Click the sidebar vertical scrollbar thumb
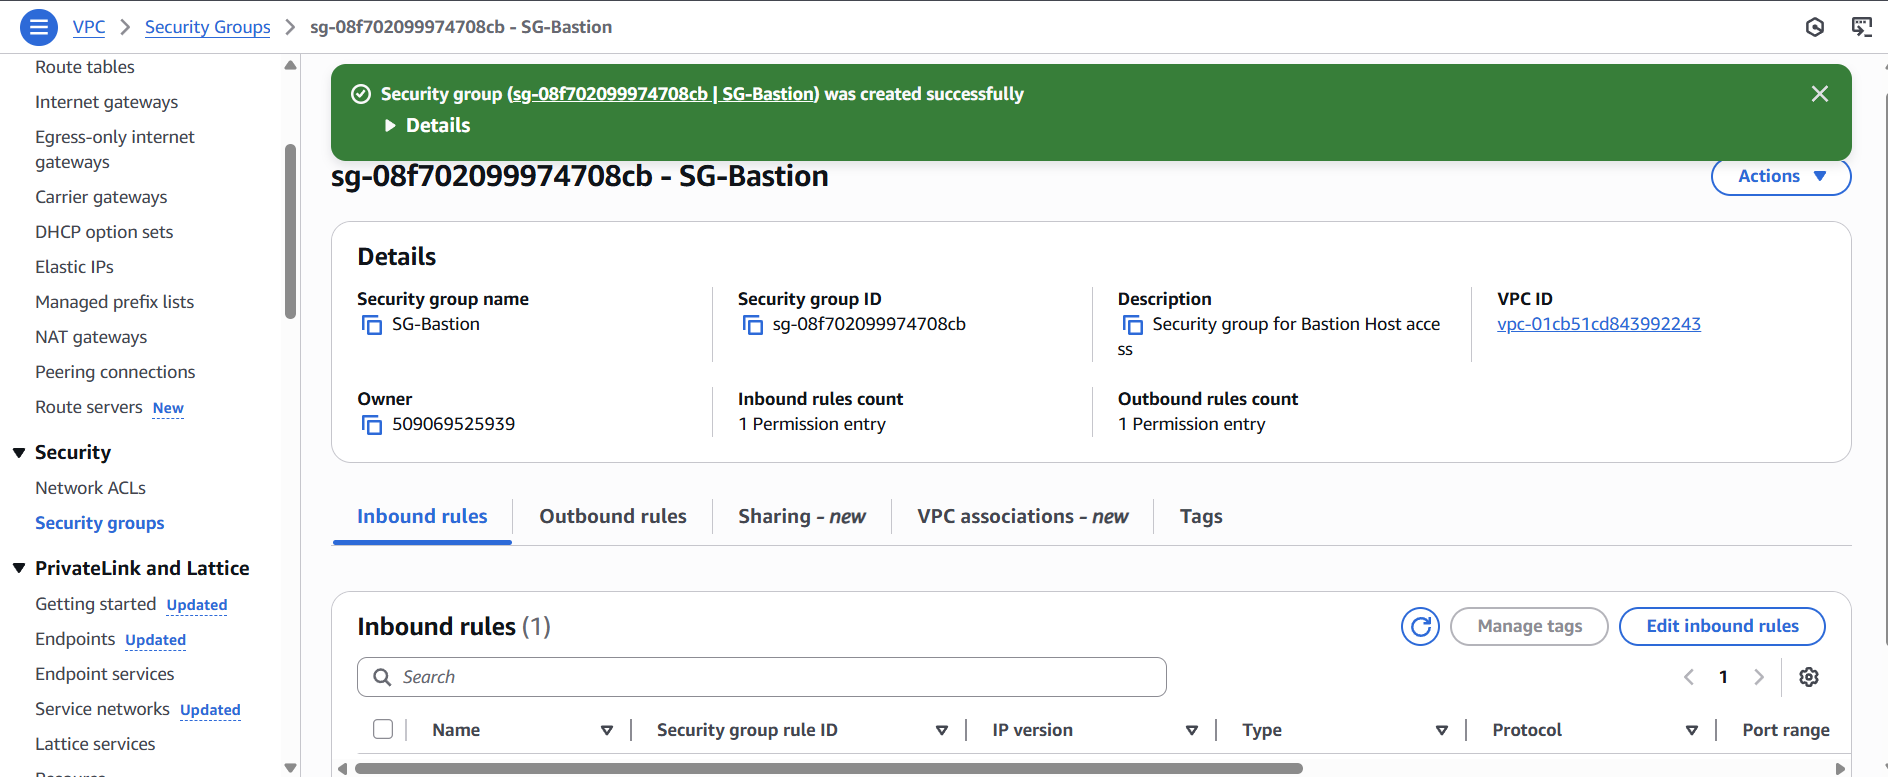Viewport: 1888px width, 777px height. pyautogui.click(x=291, y=231)
